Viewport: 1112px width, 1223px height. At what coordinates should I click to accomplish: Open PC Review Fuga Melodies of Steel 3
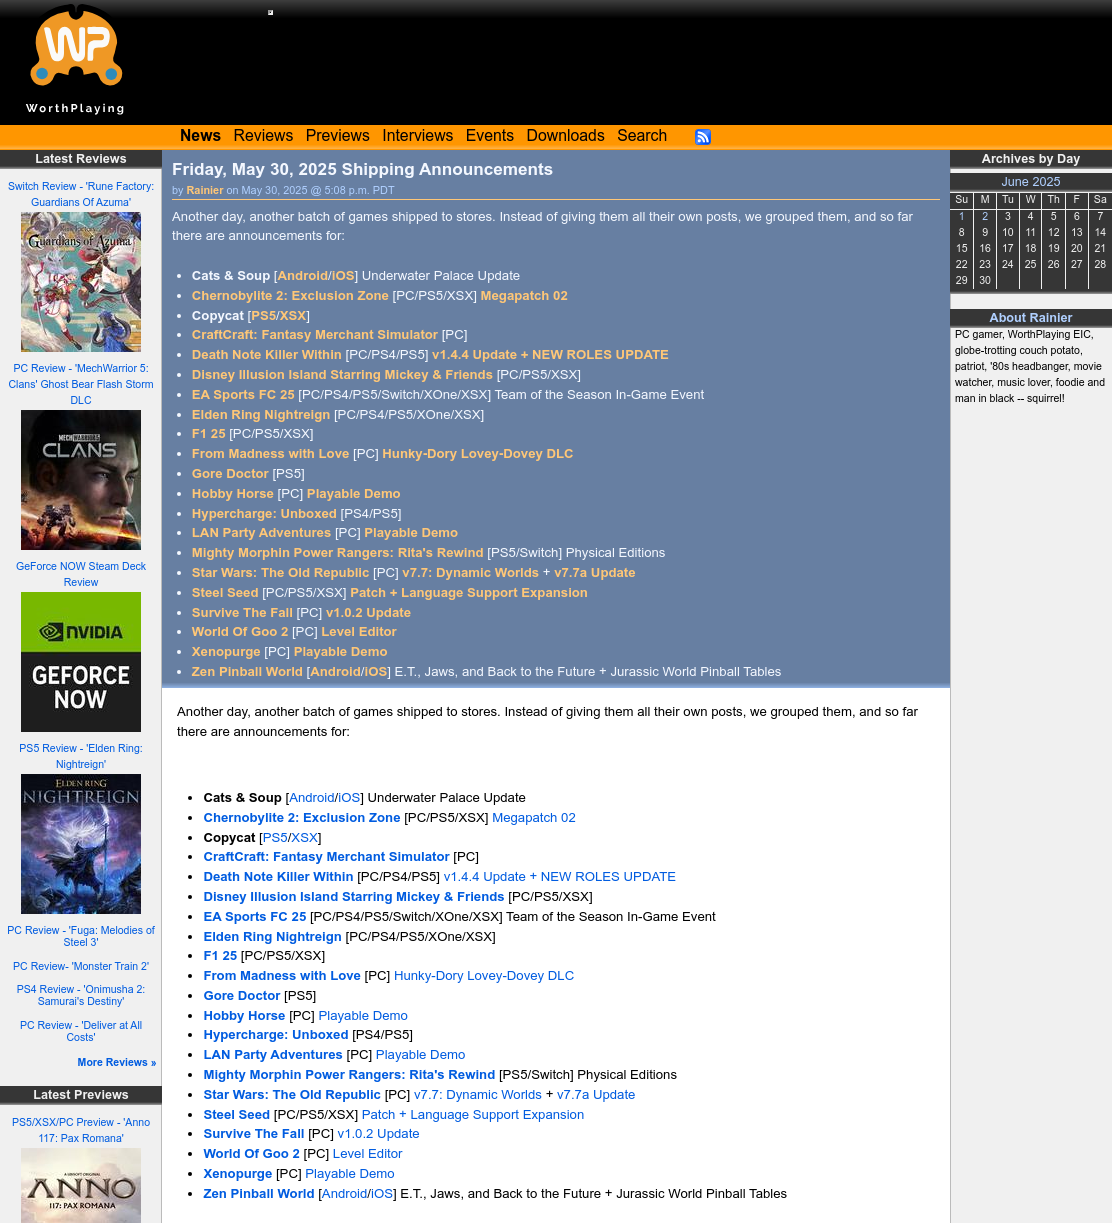pyautogui.click(x=81, y=936)
